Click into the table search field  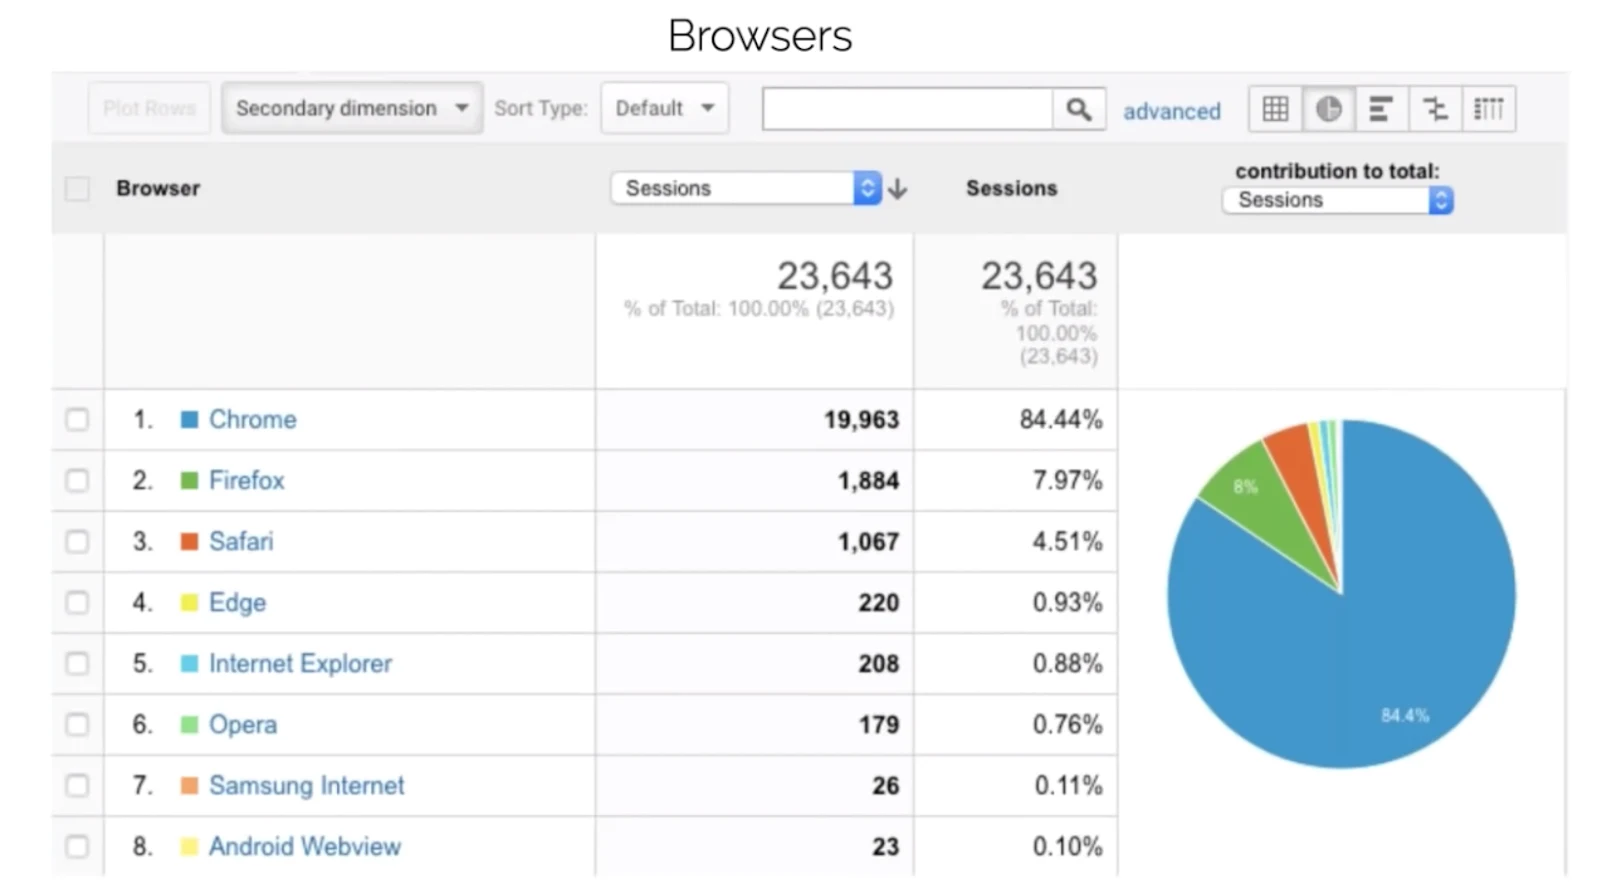907,109
